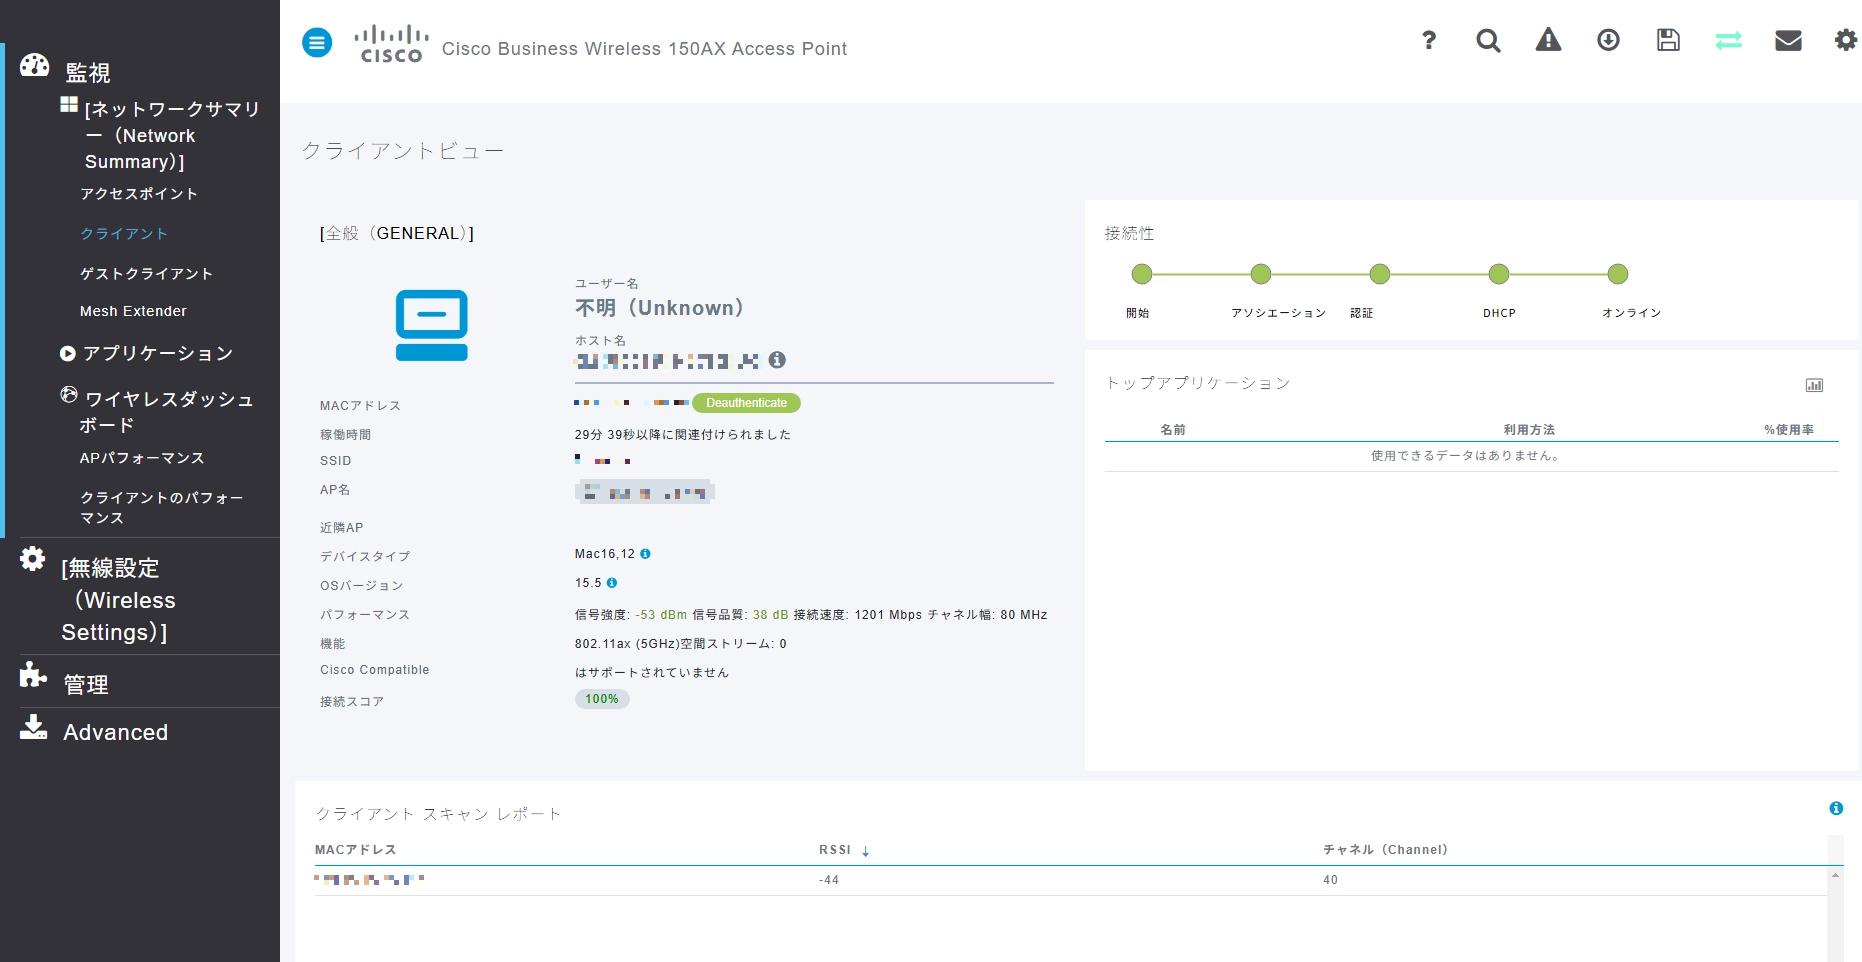Open the settings gear icon in header

point(1846,40)
